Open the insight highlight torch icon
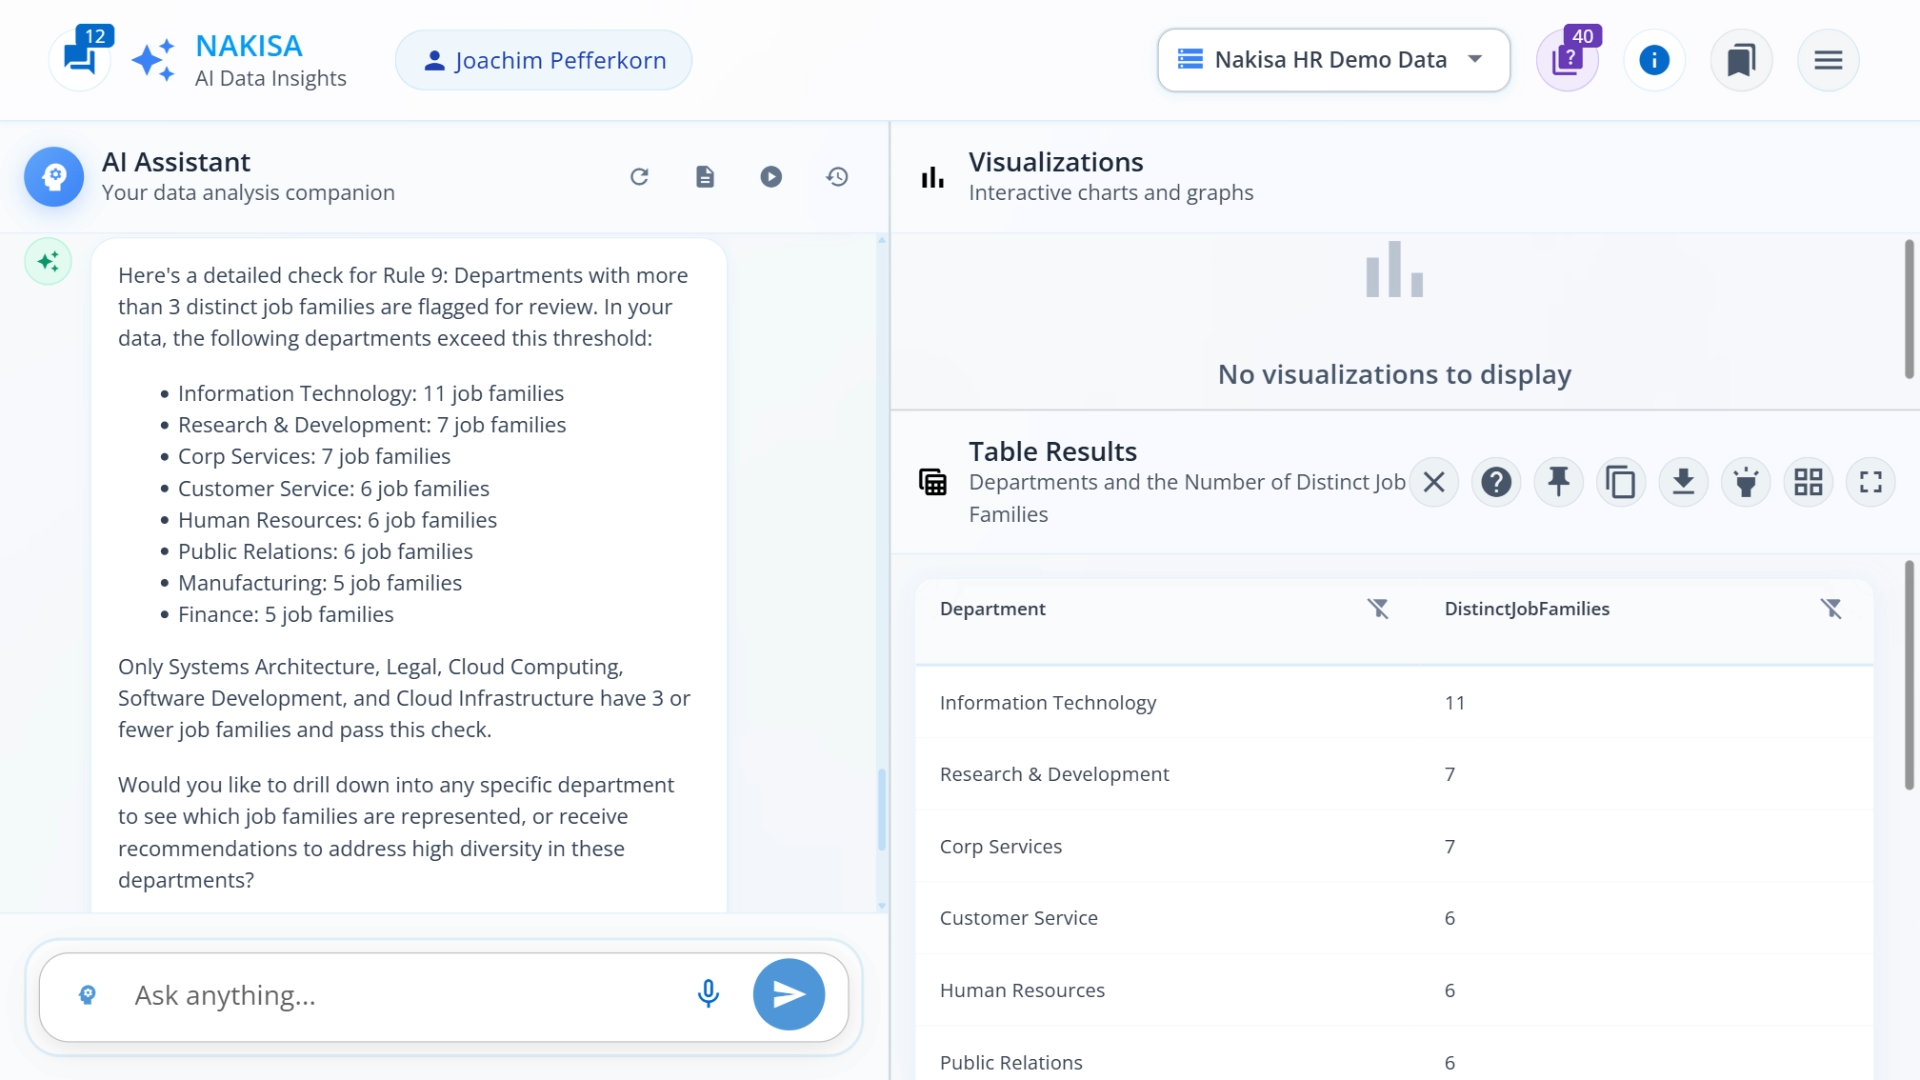The width and height of the screenshot is (1920, 1080). pyautogui.click(x=1746, y=481)
